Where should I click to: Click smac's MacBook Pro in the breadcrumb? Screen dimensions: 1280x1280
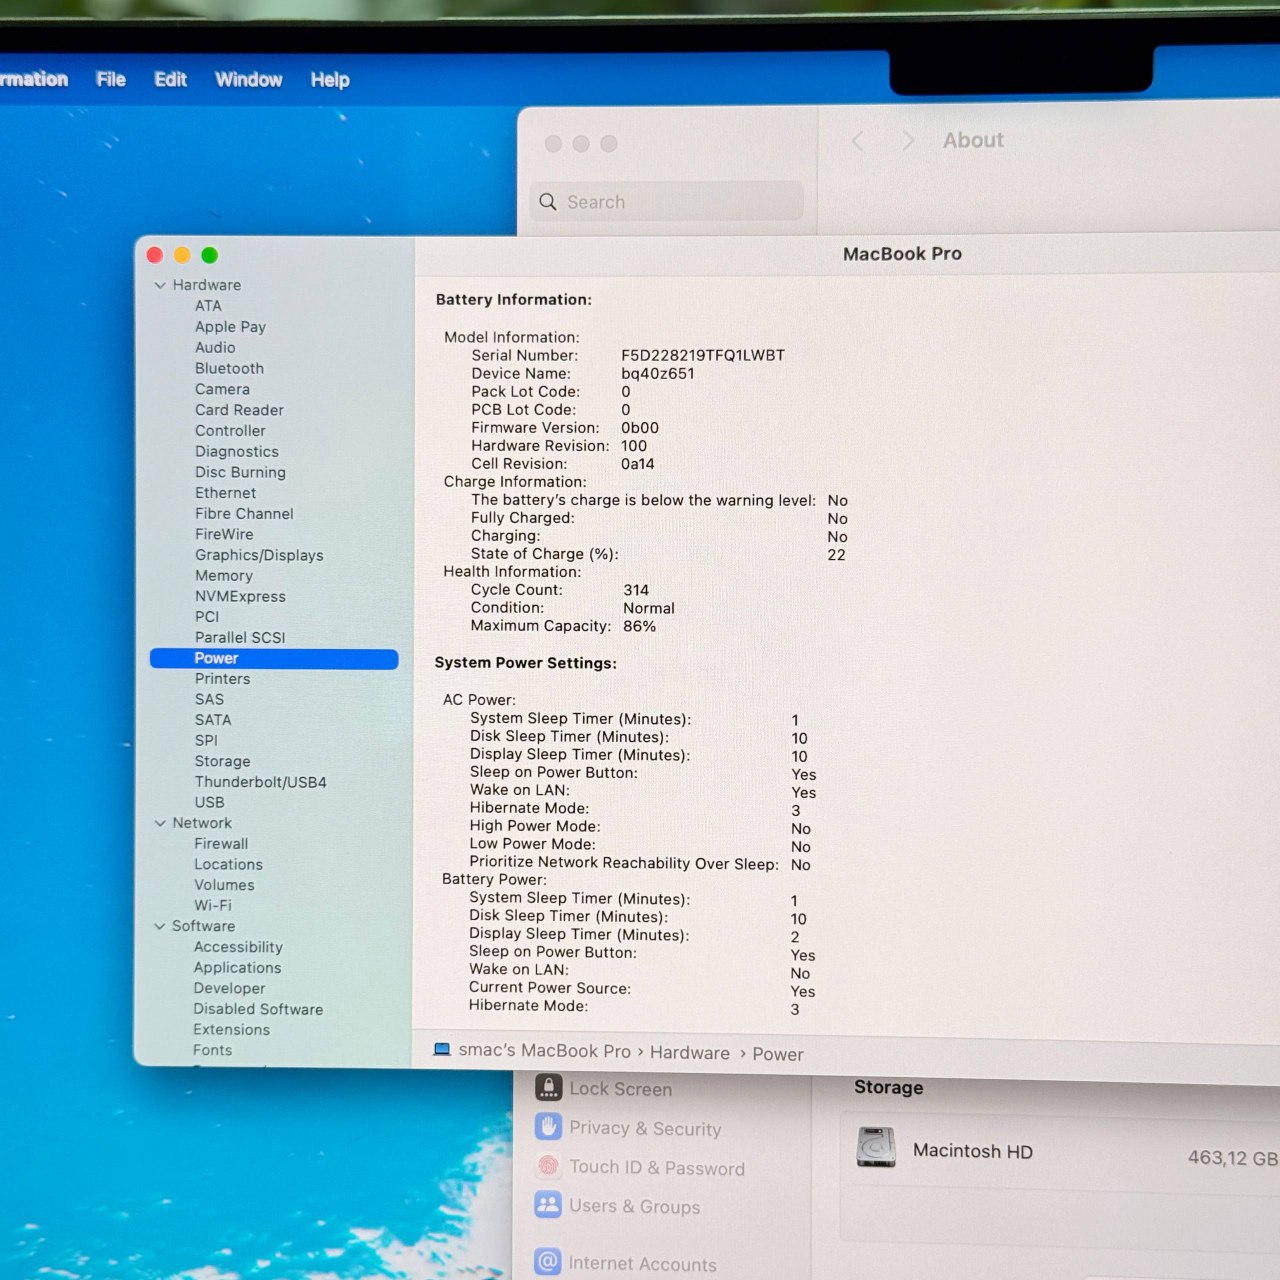coord(543,1051)
